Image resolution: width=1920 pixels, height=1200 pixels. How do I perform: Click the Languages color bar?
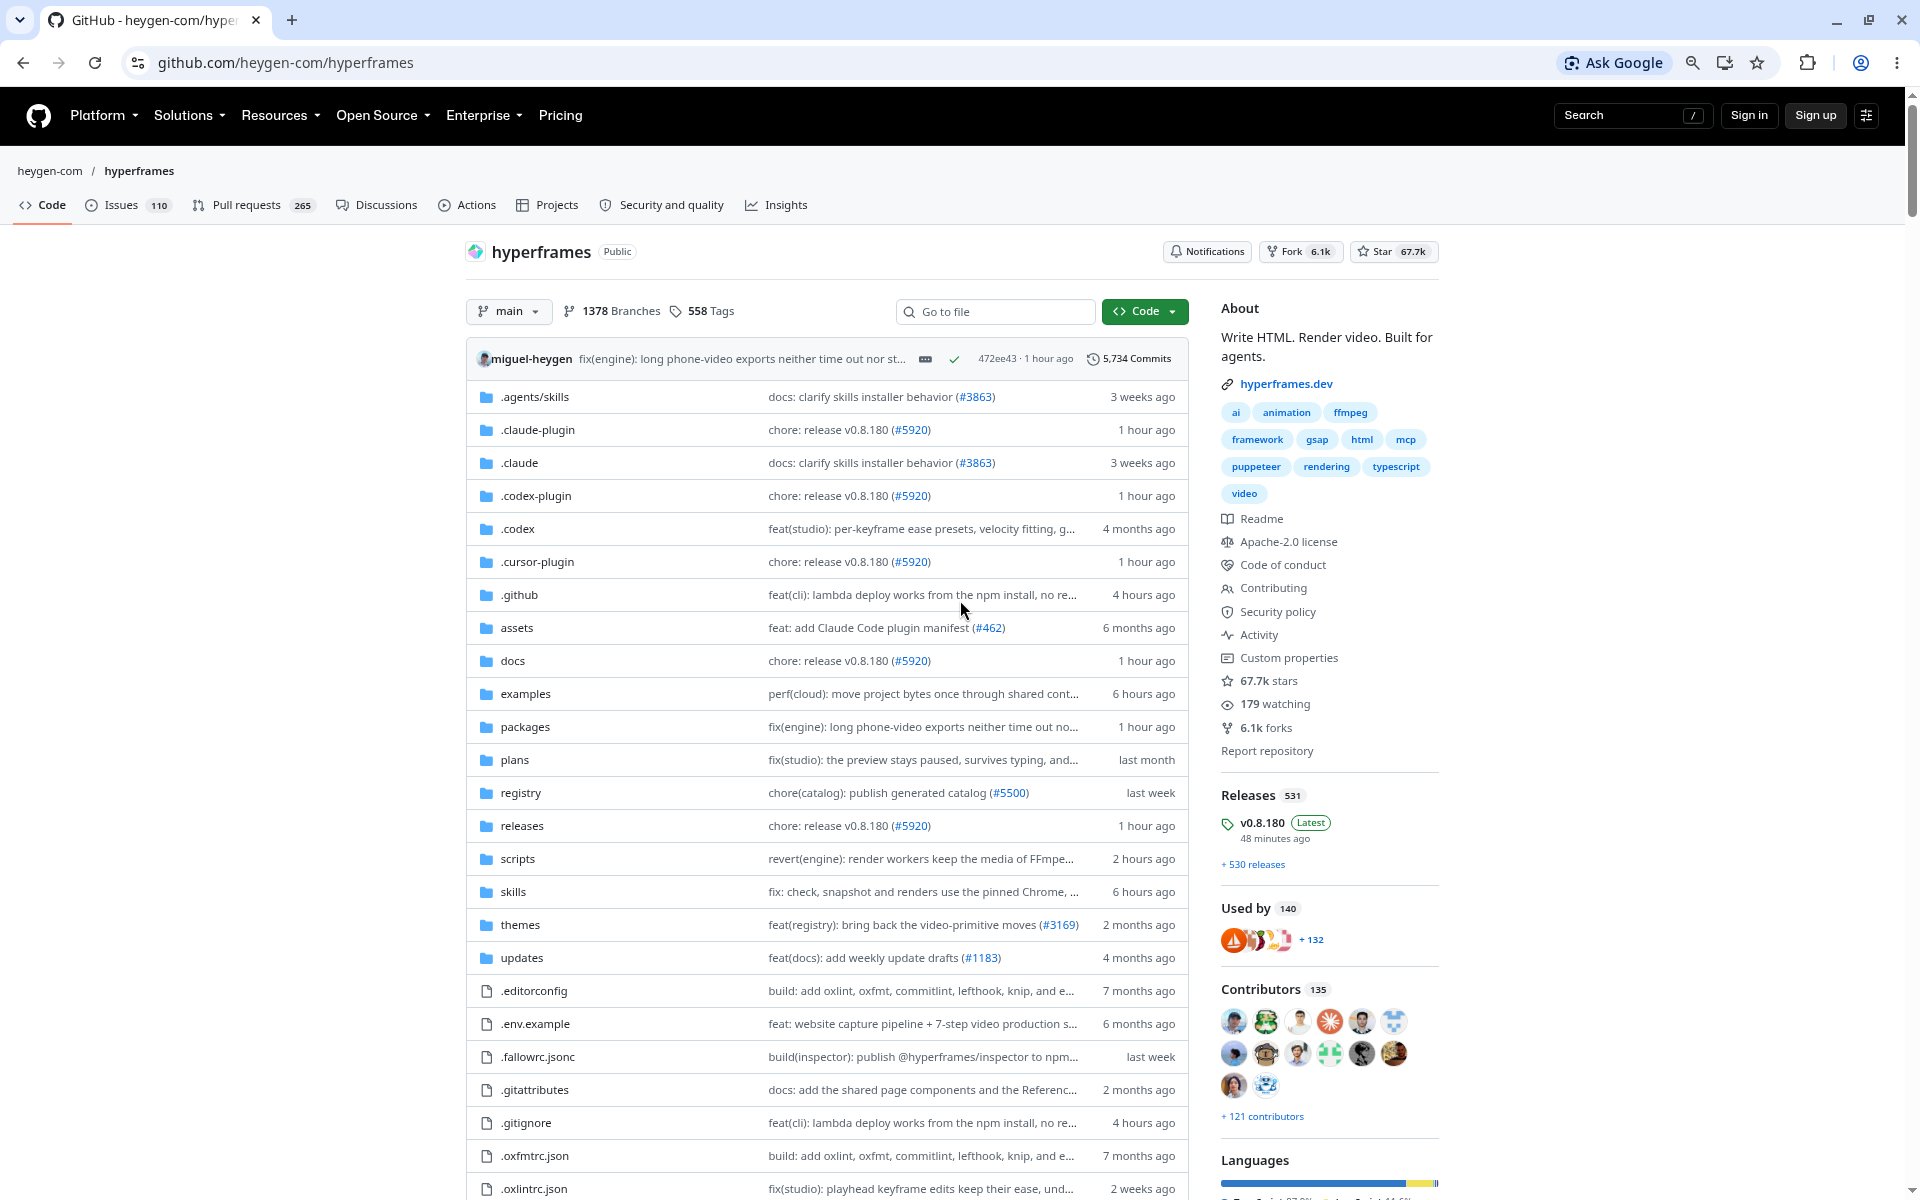(x=1329, y=1184)
